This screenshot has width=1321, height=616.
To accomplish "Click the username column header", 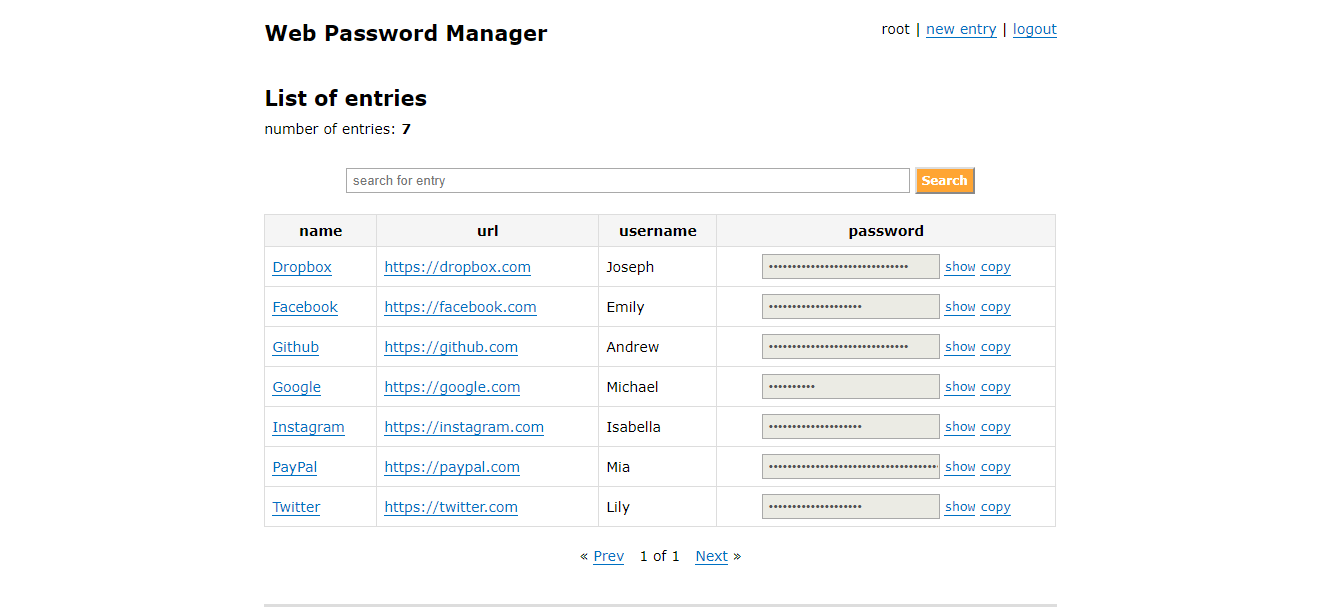I will (x=658, y=231).
